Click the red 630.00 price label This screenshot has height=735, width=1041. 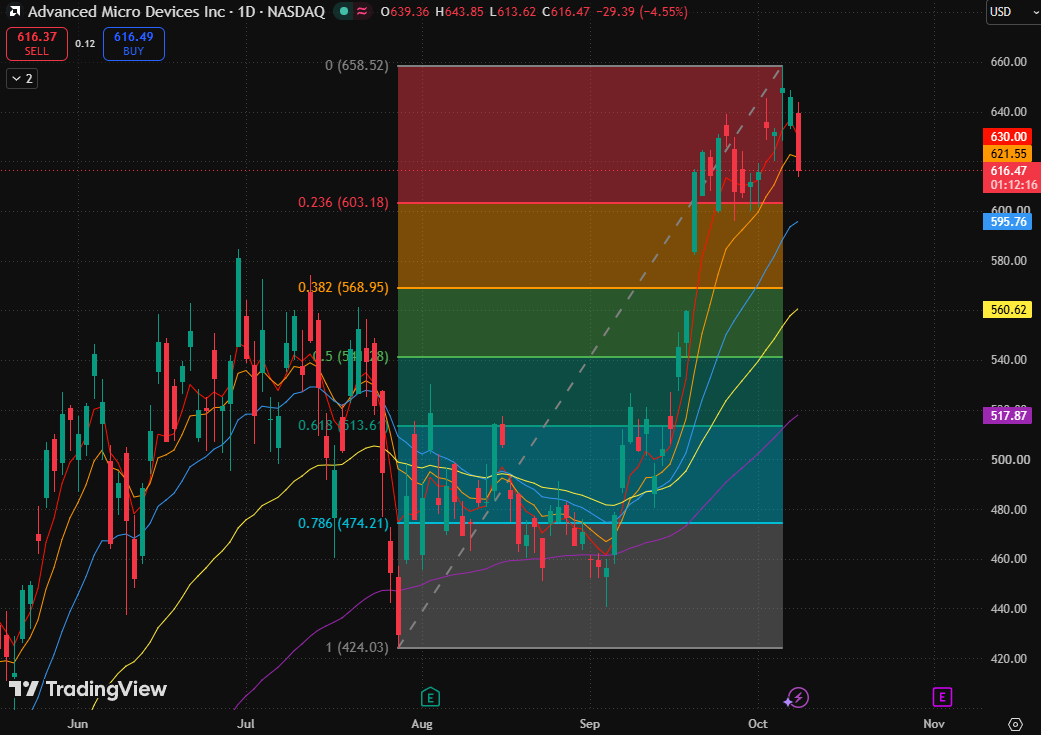click(1008, 137)
